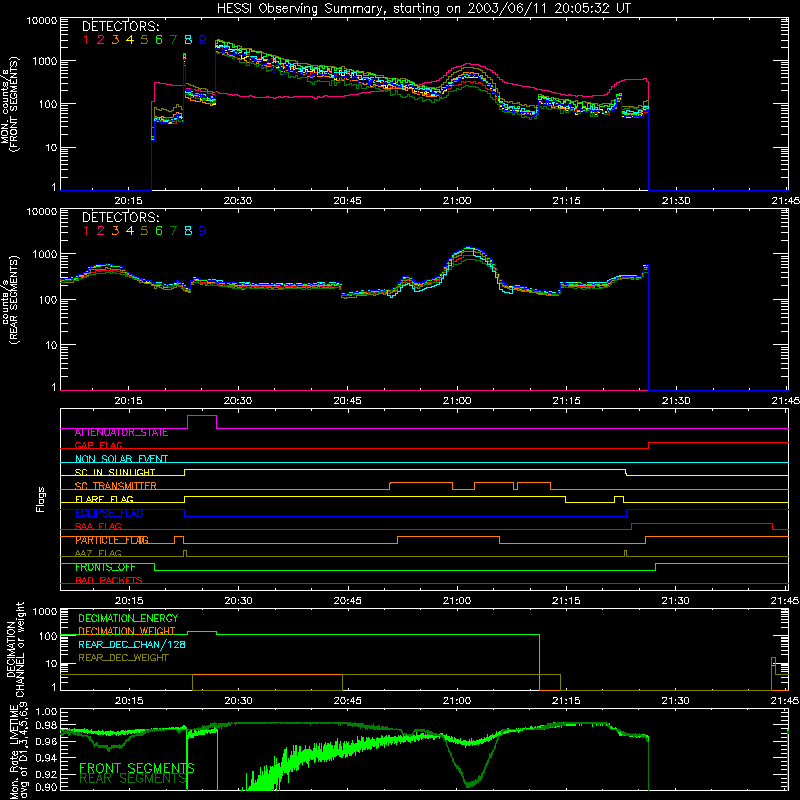Click dark green detector 7 in rear segments legend

tap(173, 231)
